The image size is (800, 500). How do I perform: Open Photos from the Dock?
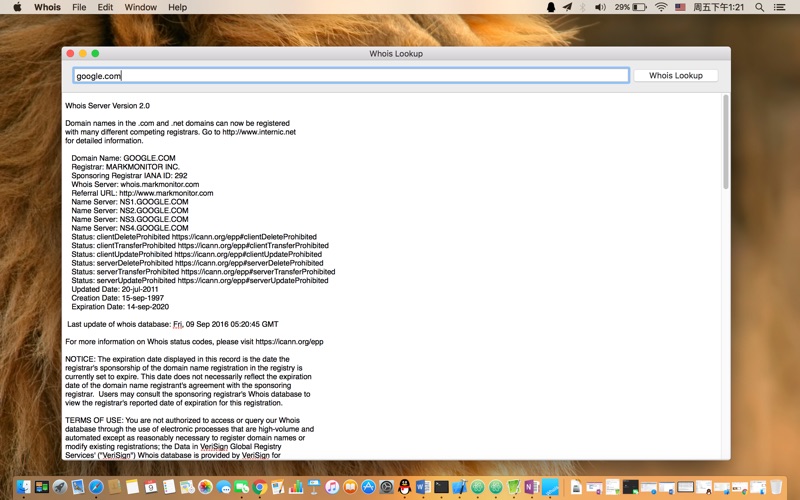coord(205,487)
